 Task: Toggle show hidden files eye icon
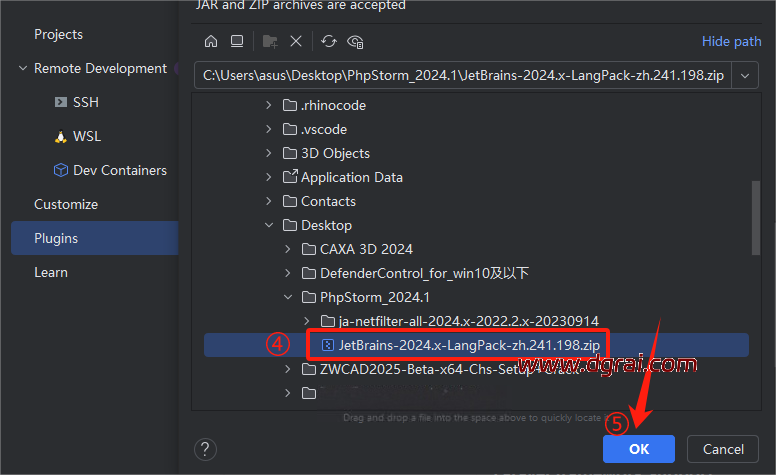click(355, 41)
